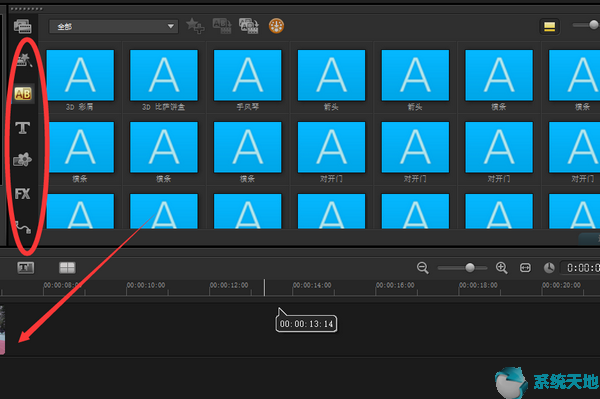Click ruler mark 00:00:12:00

(x=229, y=285)
